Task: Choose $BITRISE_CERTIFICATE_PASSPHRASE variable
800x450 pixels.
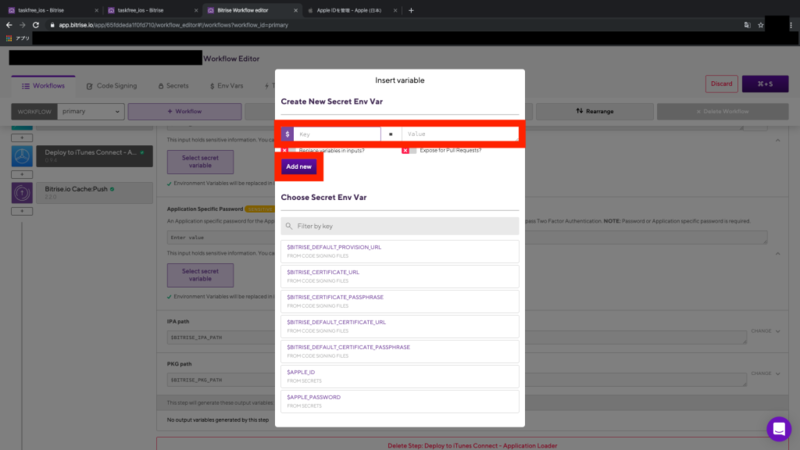Action: [400, 301]
